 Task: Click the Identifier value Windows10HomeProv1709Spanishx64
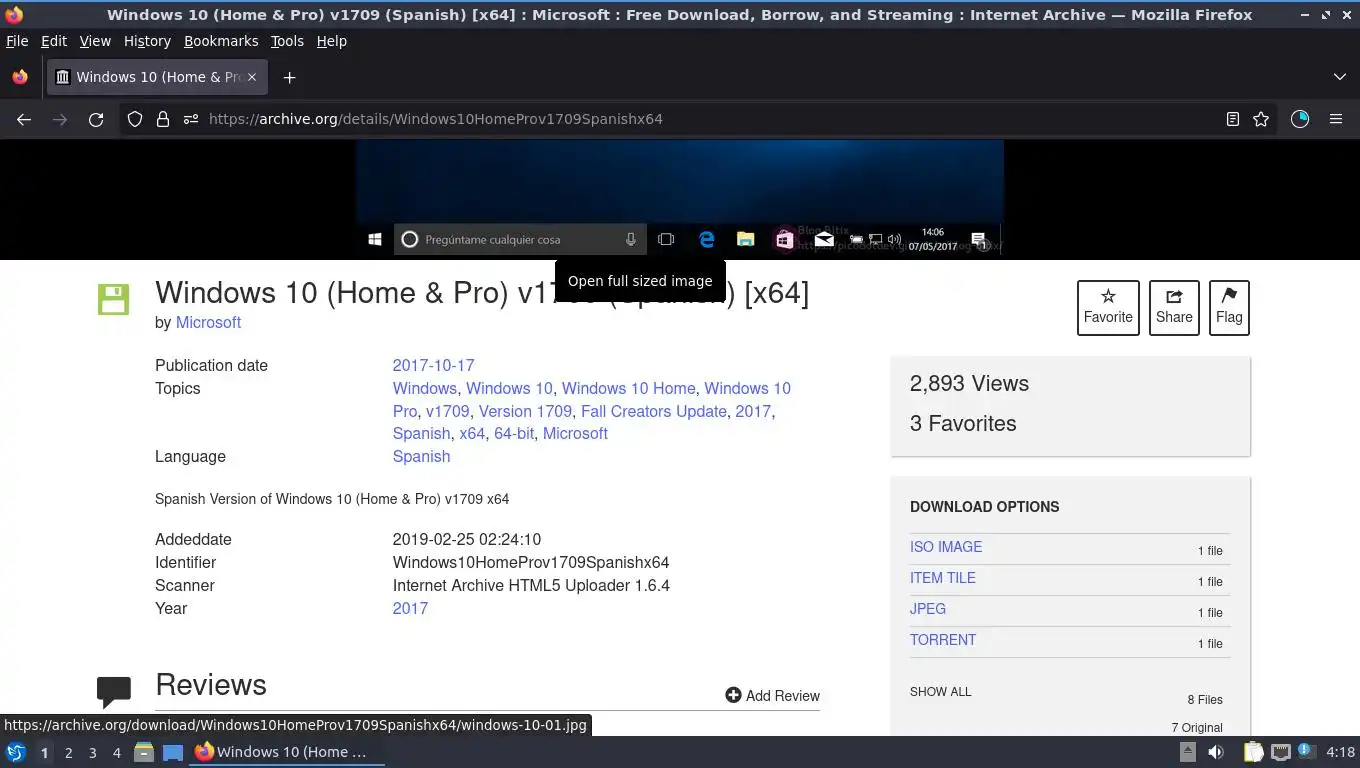point(531,562)
